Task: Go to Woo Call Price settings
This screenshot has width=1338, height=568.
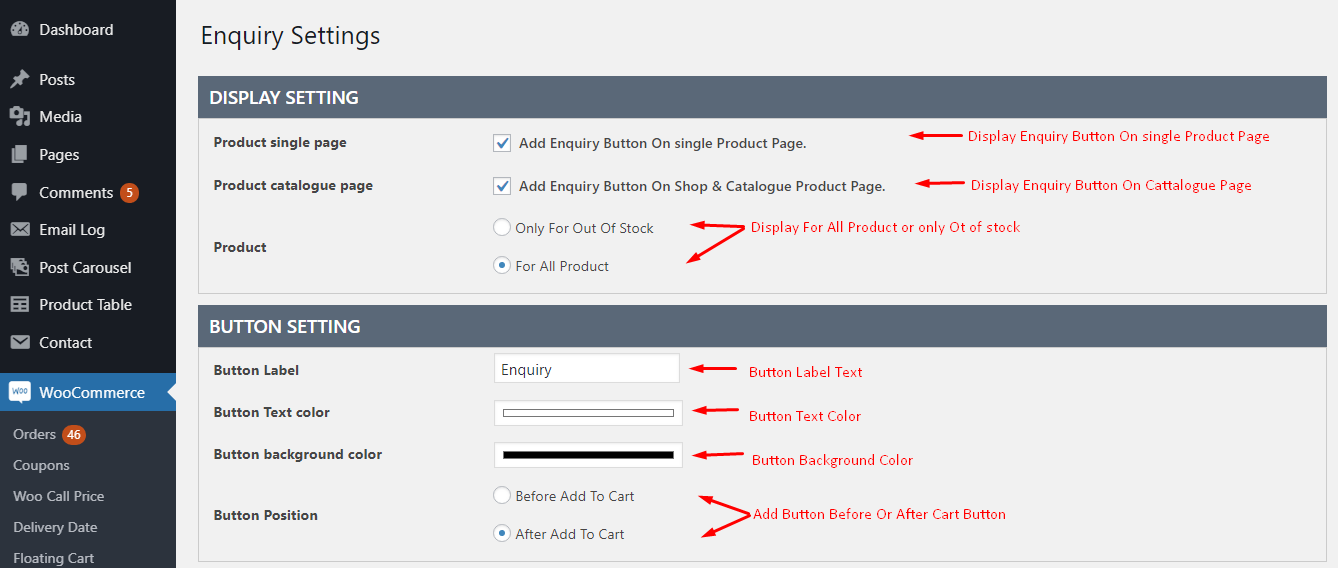Action: pyautogui.click(x=58, y=496)
